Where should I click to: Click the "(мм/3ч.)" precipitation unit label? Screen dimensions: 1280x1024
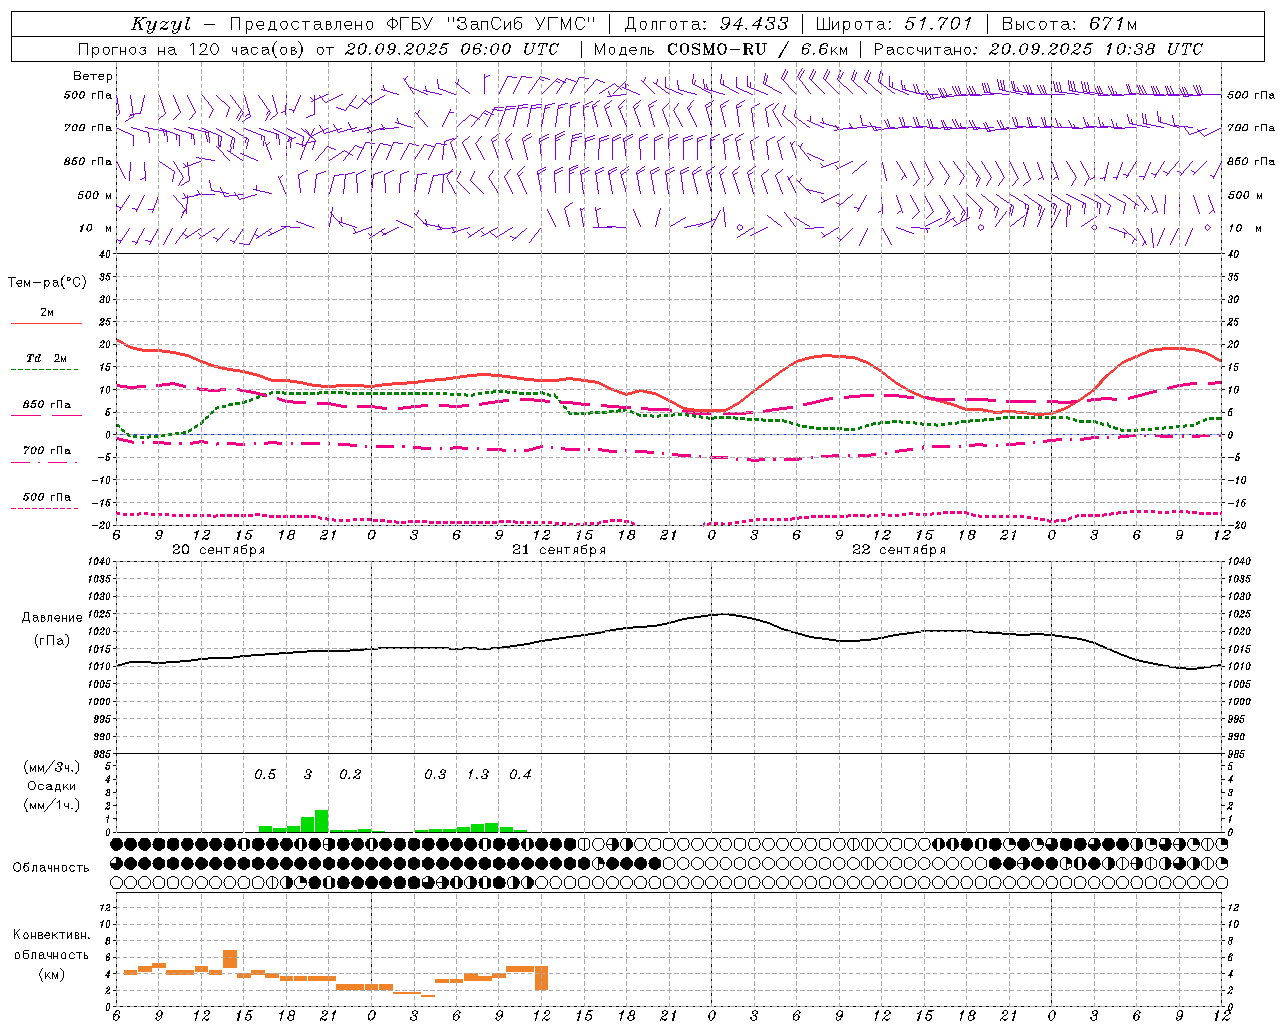coord(52,767)
